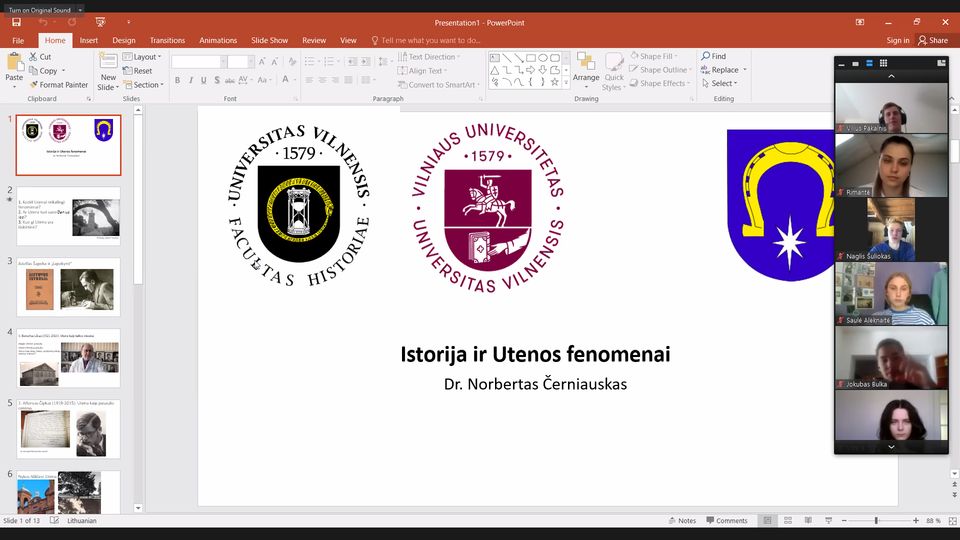Toggle Strikethrough formatting

coord(230,80)
